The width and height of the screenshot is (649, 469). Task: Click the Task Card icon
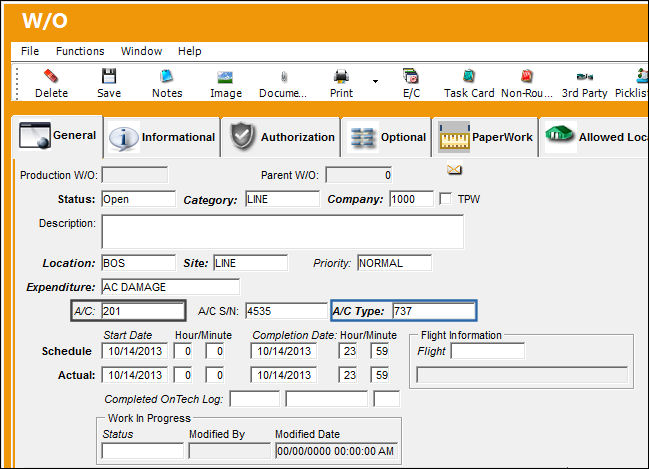[x=469, y=76]
